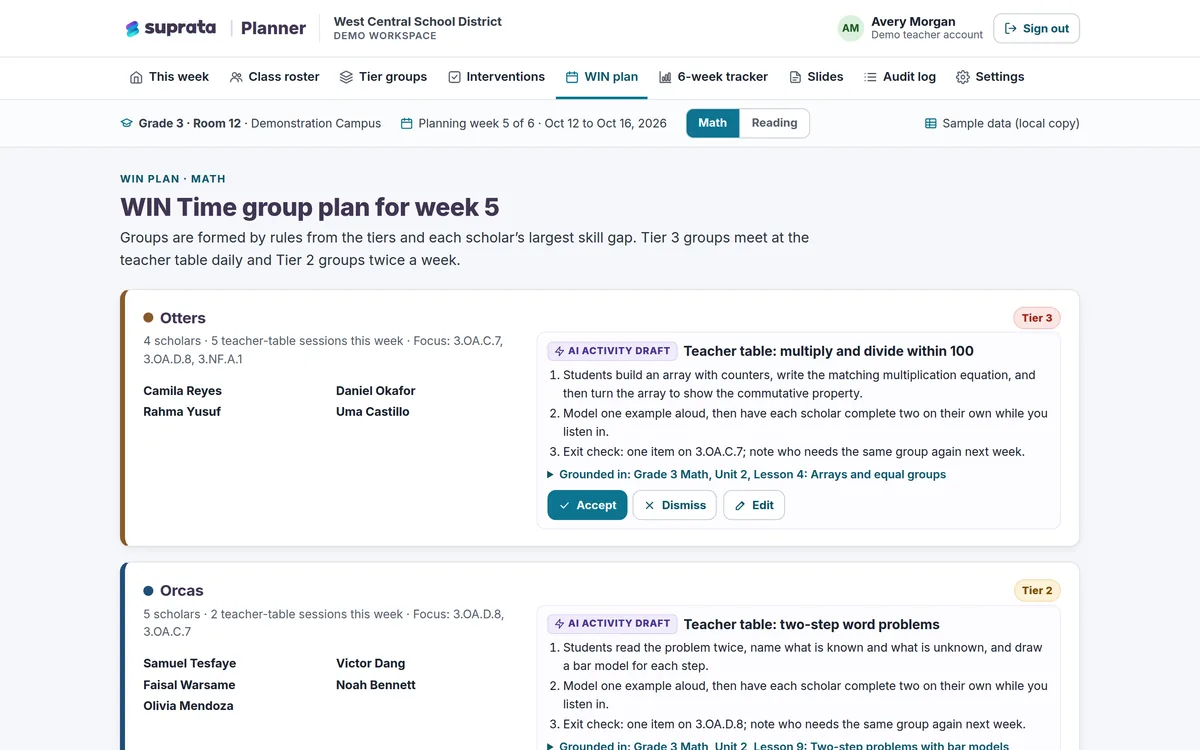Click scholar Olivia Mendoza
The image size is (1200, 750).
tap(188, 706)
